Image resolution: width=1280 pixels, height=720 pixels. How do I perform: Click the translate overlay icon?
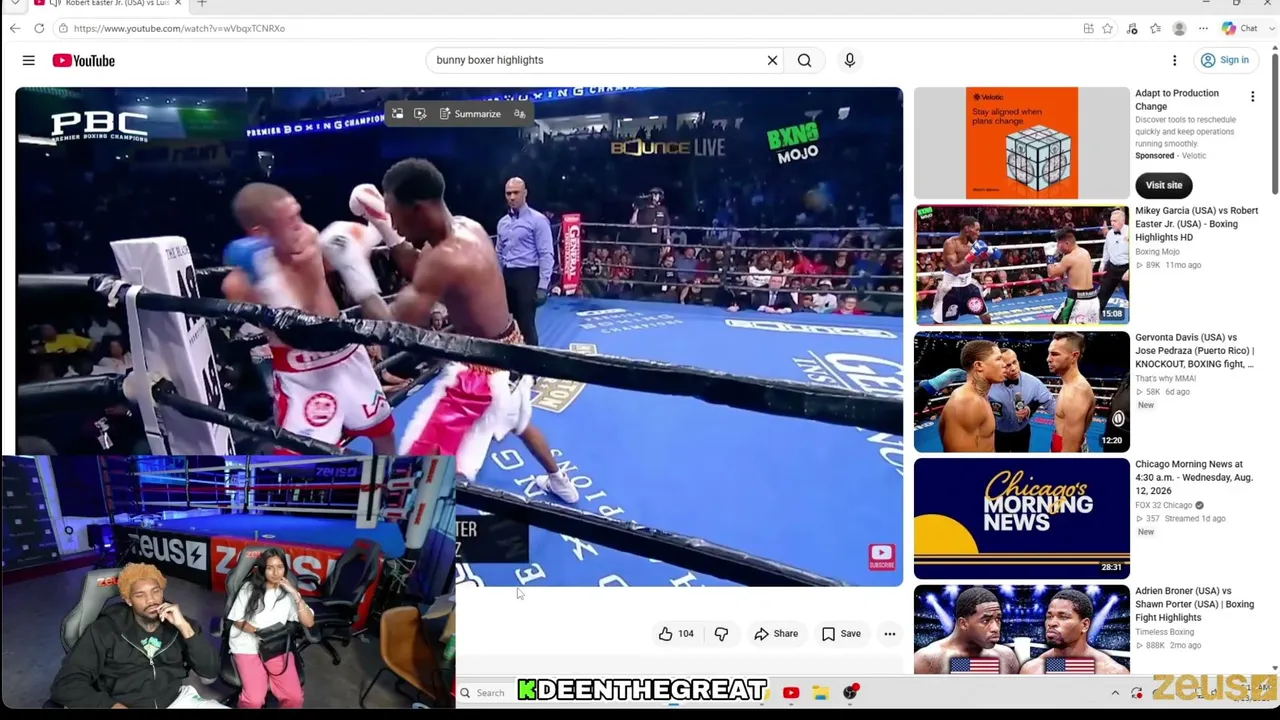point(519,114)
